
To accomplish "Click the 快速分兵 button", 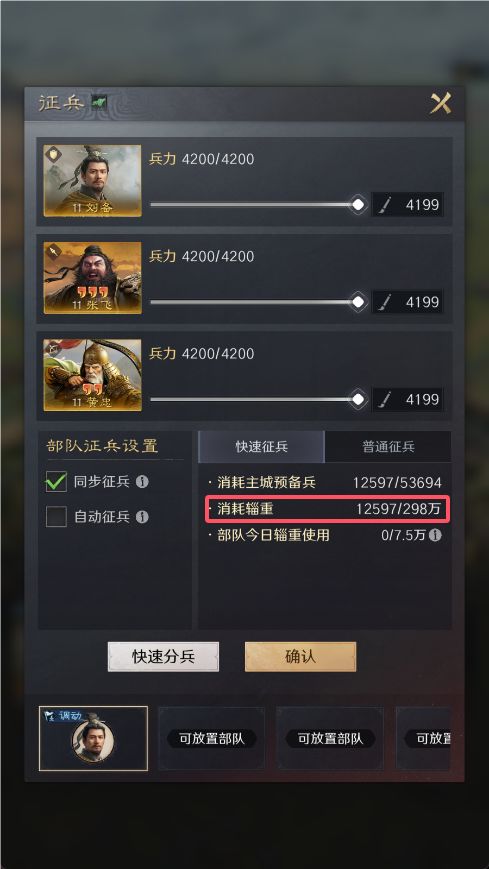I will coord(164,657).
